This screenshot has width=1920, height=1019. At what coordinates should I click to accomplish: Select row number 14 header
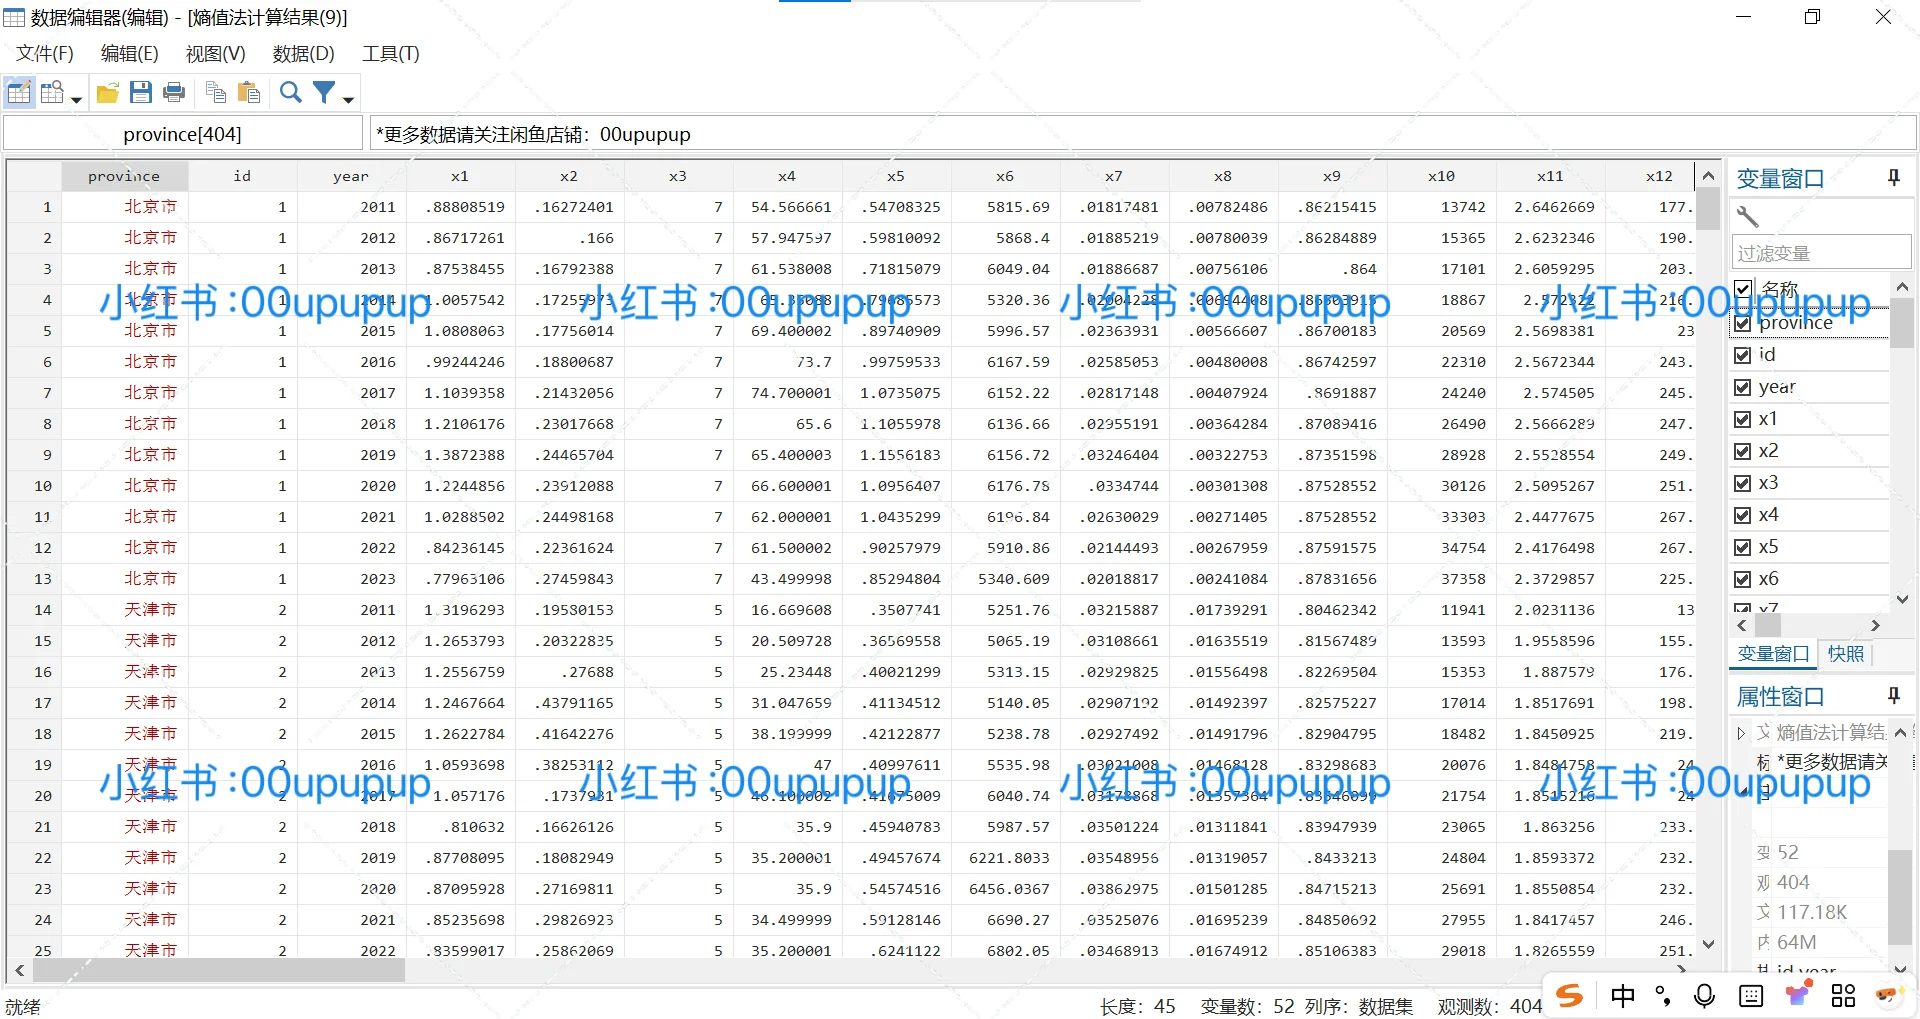click(35, 610)
